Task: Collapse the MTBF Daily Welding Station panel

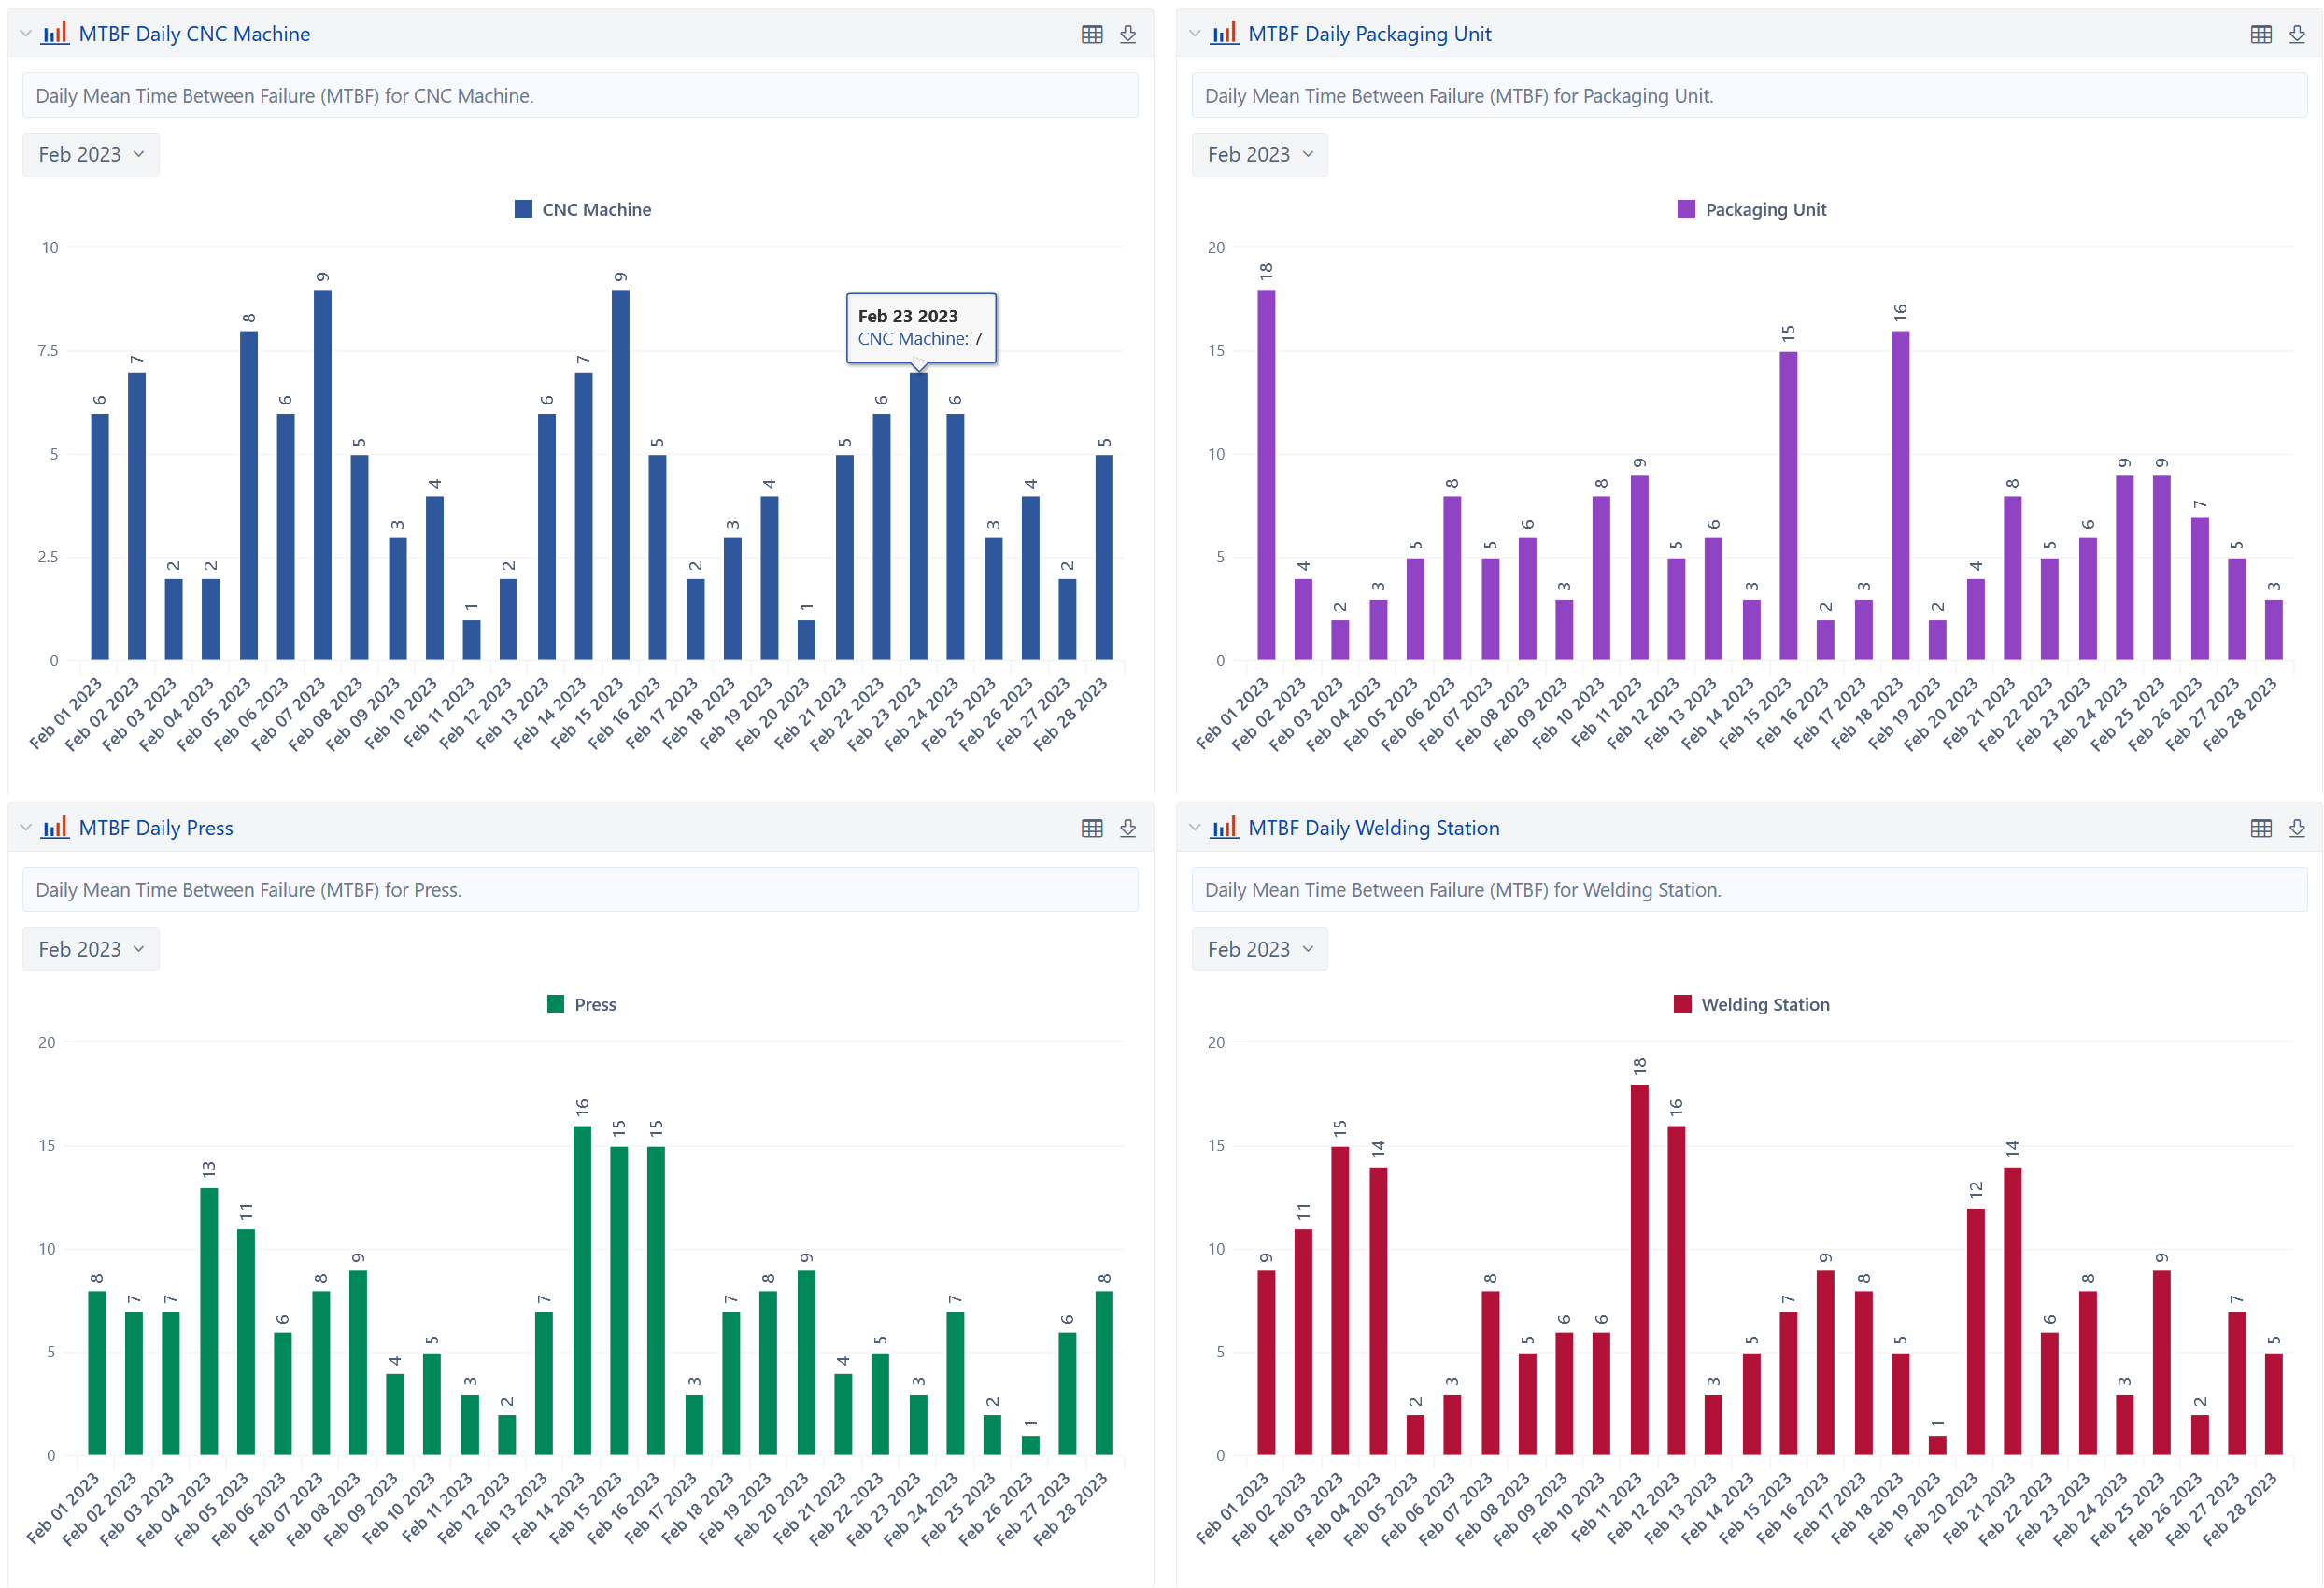Action: [1195, 828]
